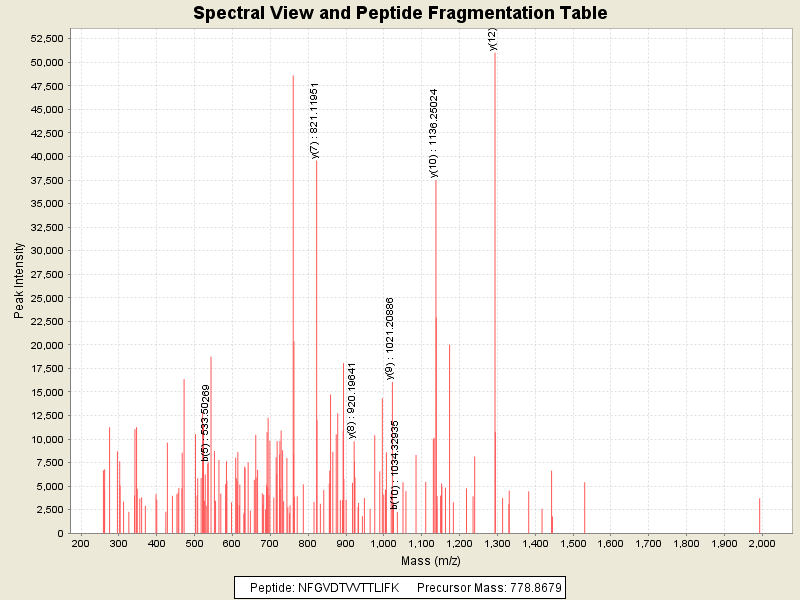Select the 'Peptide: NFGVDTVVTTLIFK' legend text
Screen dimensions: 800x600
[x=325, y=587]
